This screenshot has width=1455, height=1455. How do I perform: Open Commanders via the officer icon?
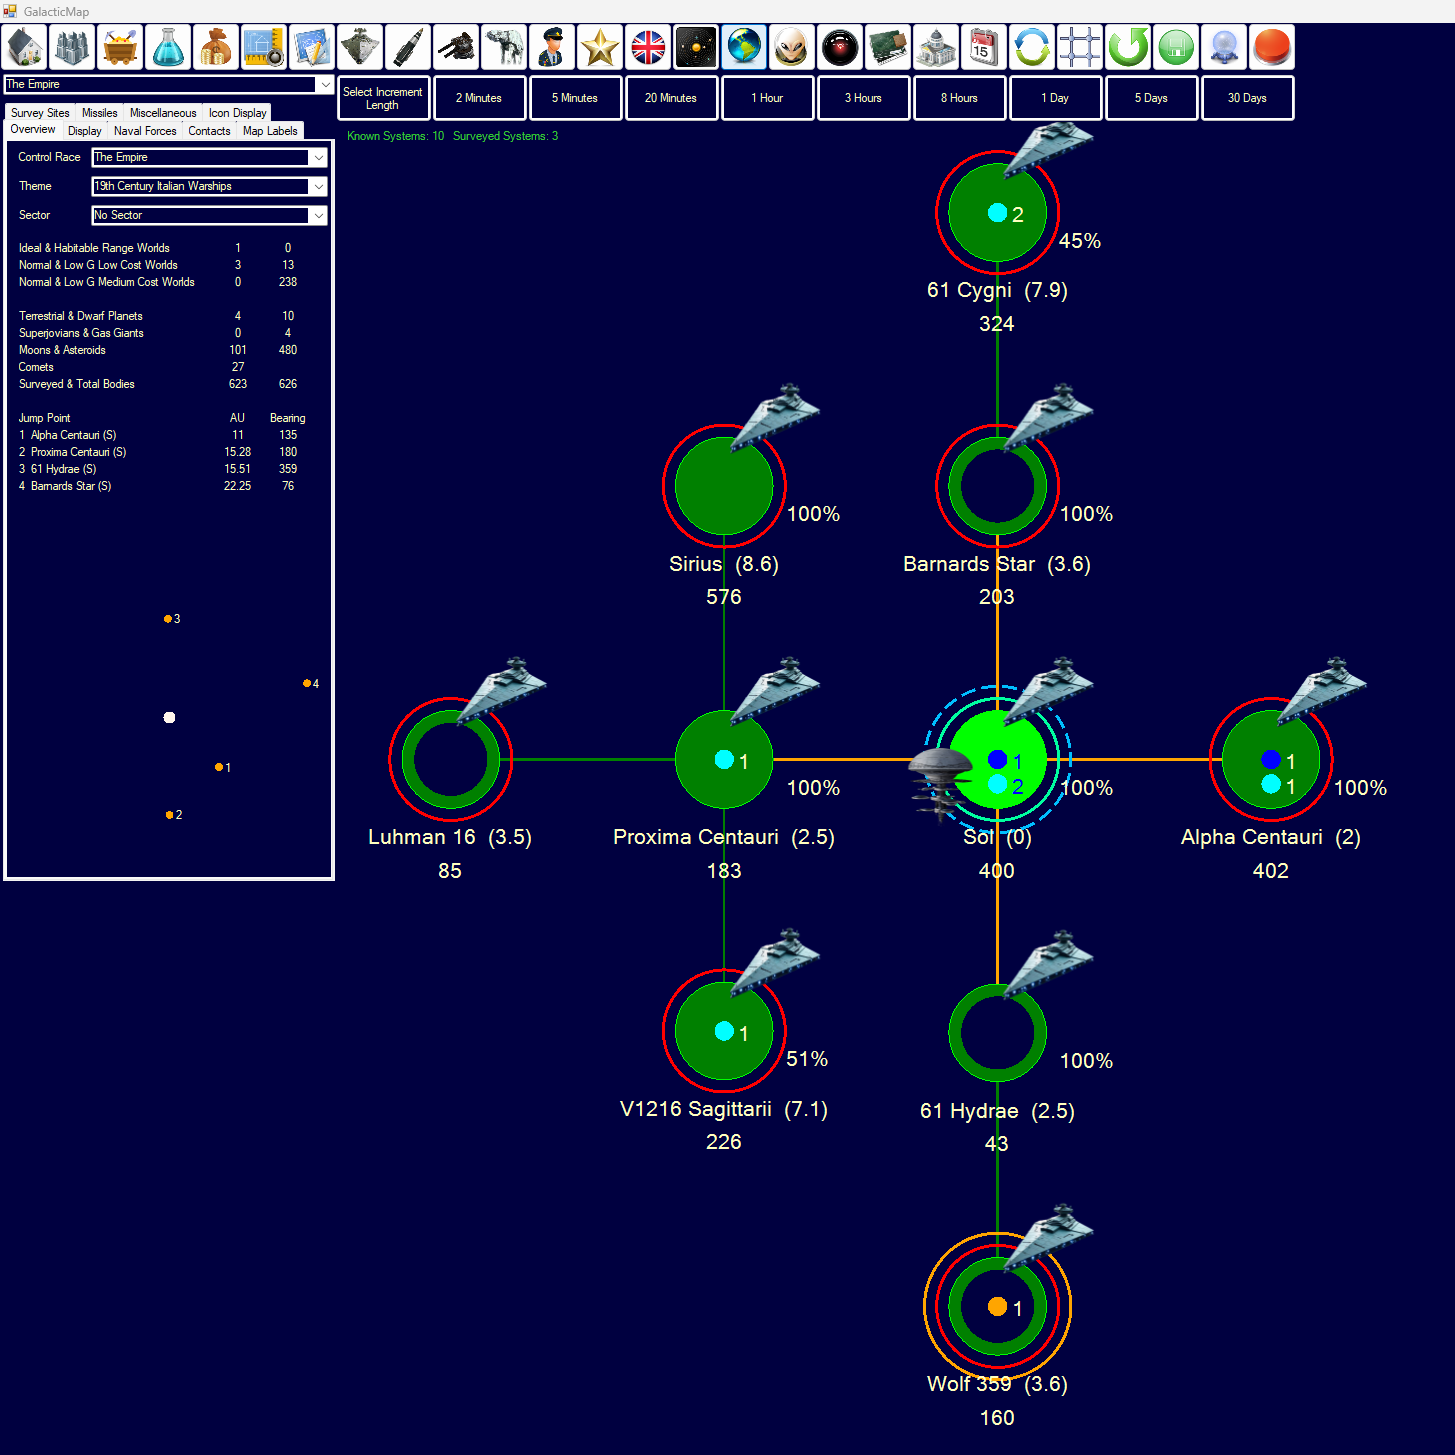coord(552,47)
